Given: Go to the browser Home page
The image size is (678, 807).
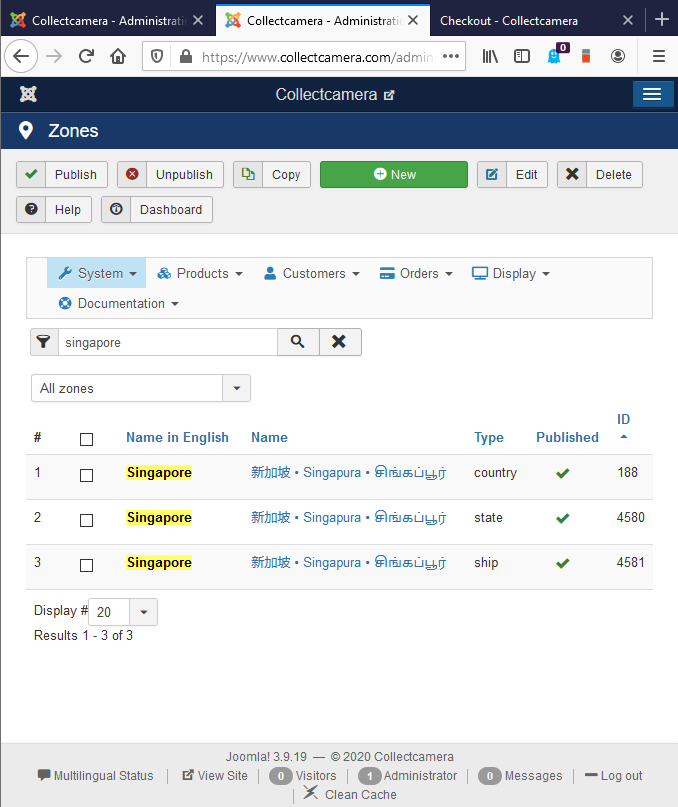Looking at the screenshot, I should click(x=118, y=56).
